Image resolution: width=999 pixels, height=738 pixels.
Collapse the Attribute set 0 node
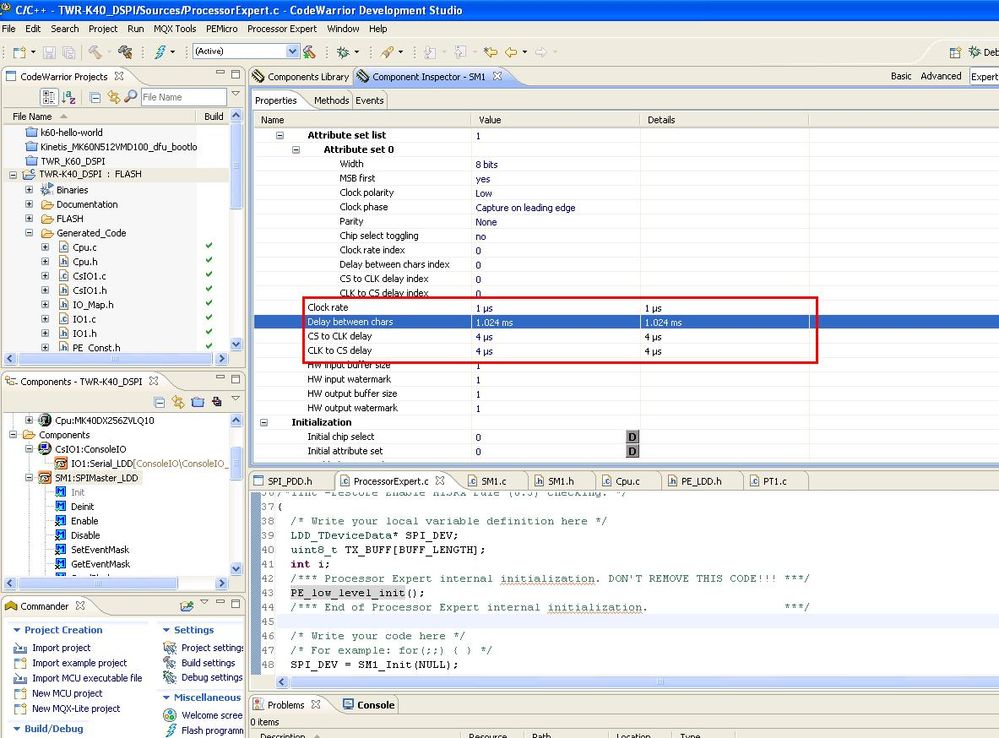click(296, 150)
